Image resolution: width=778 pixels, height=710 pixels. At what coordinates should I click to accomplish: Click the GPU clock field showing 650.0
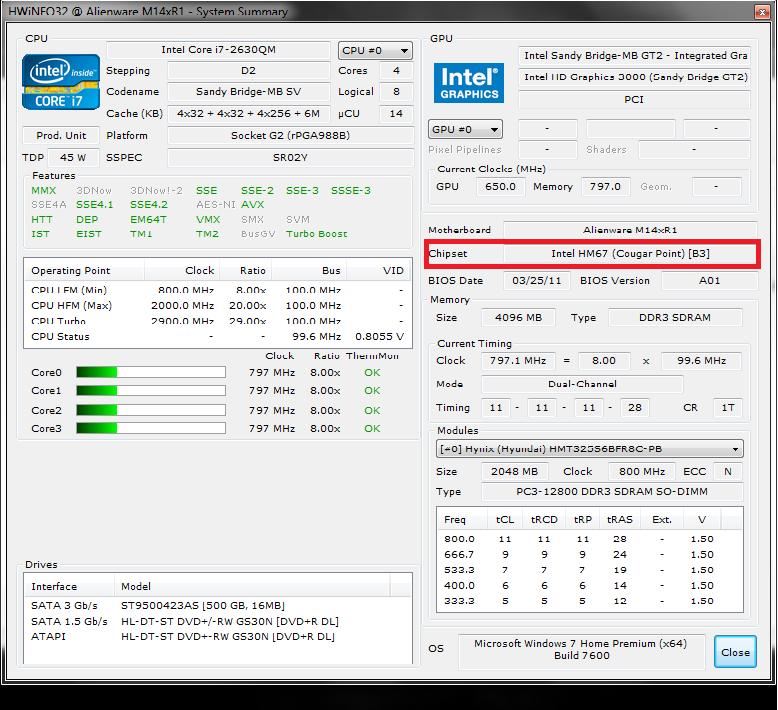click(500, 187)
